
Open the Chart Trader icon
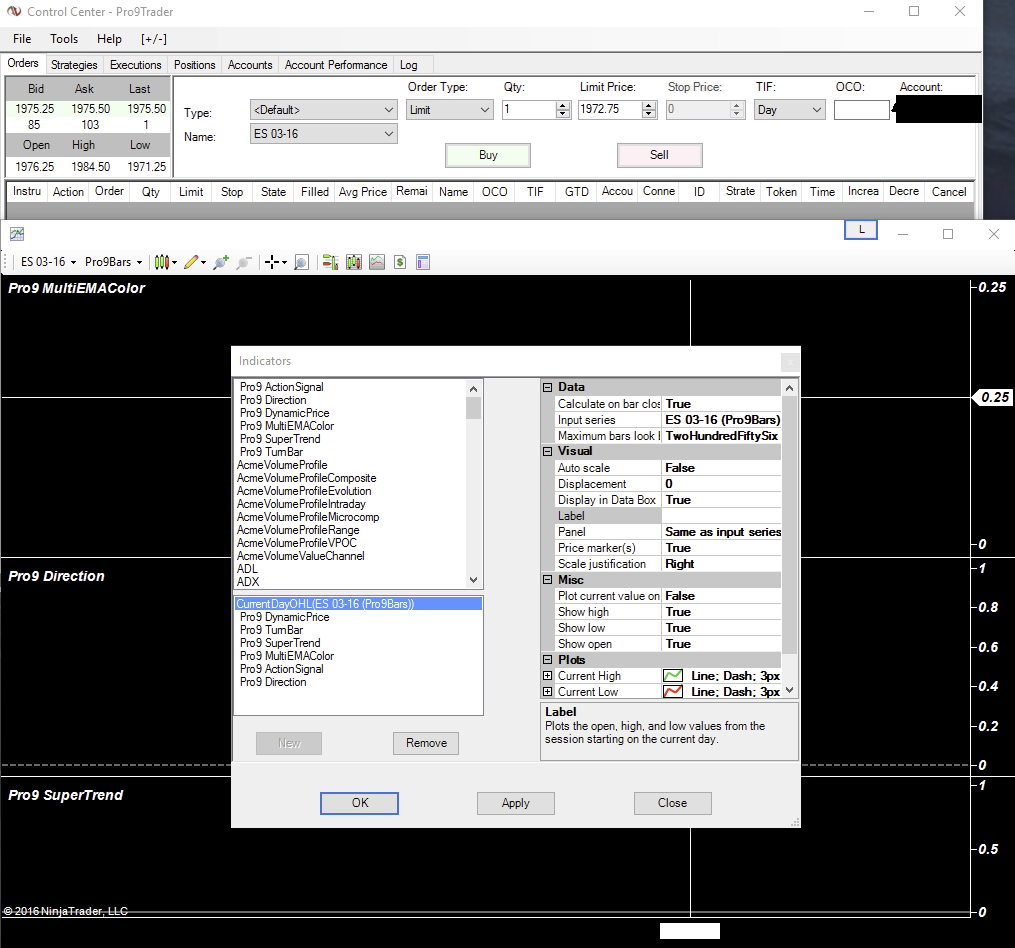click(x=330, y=262)
